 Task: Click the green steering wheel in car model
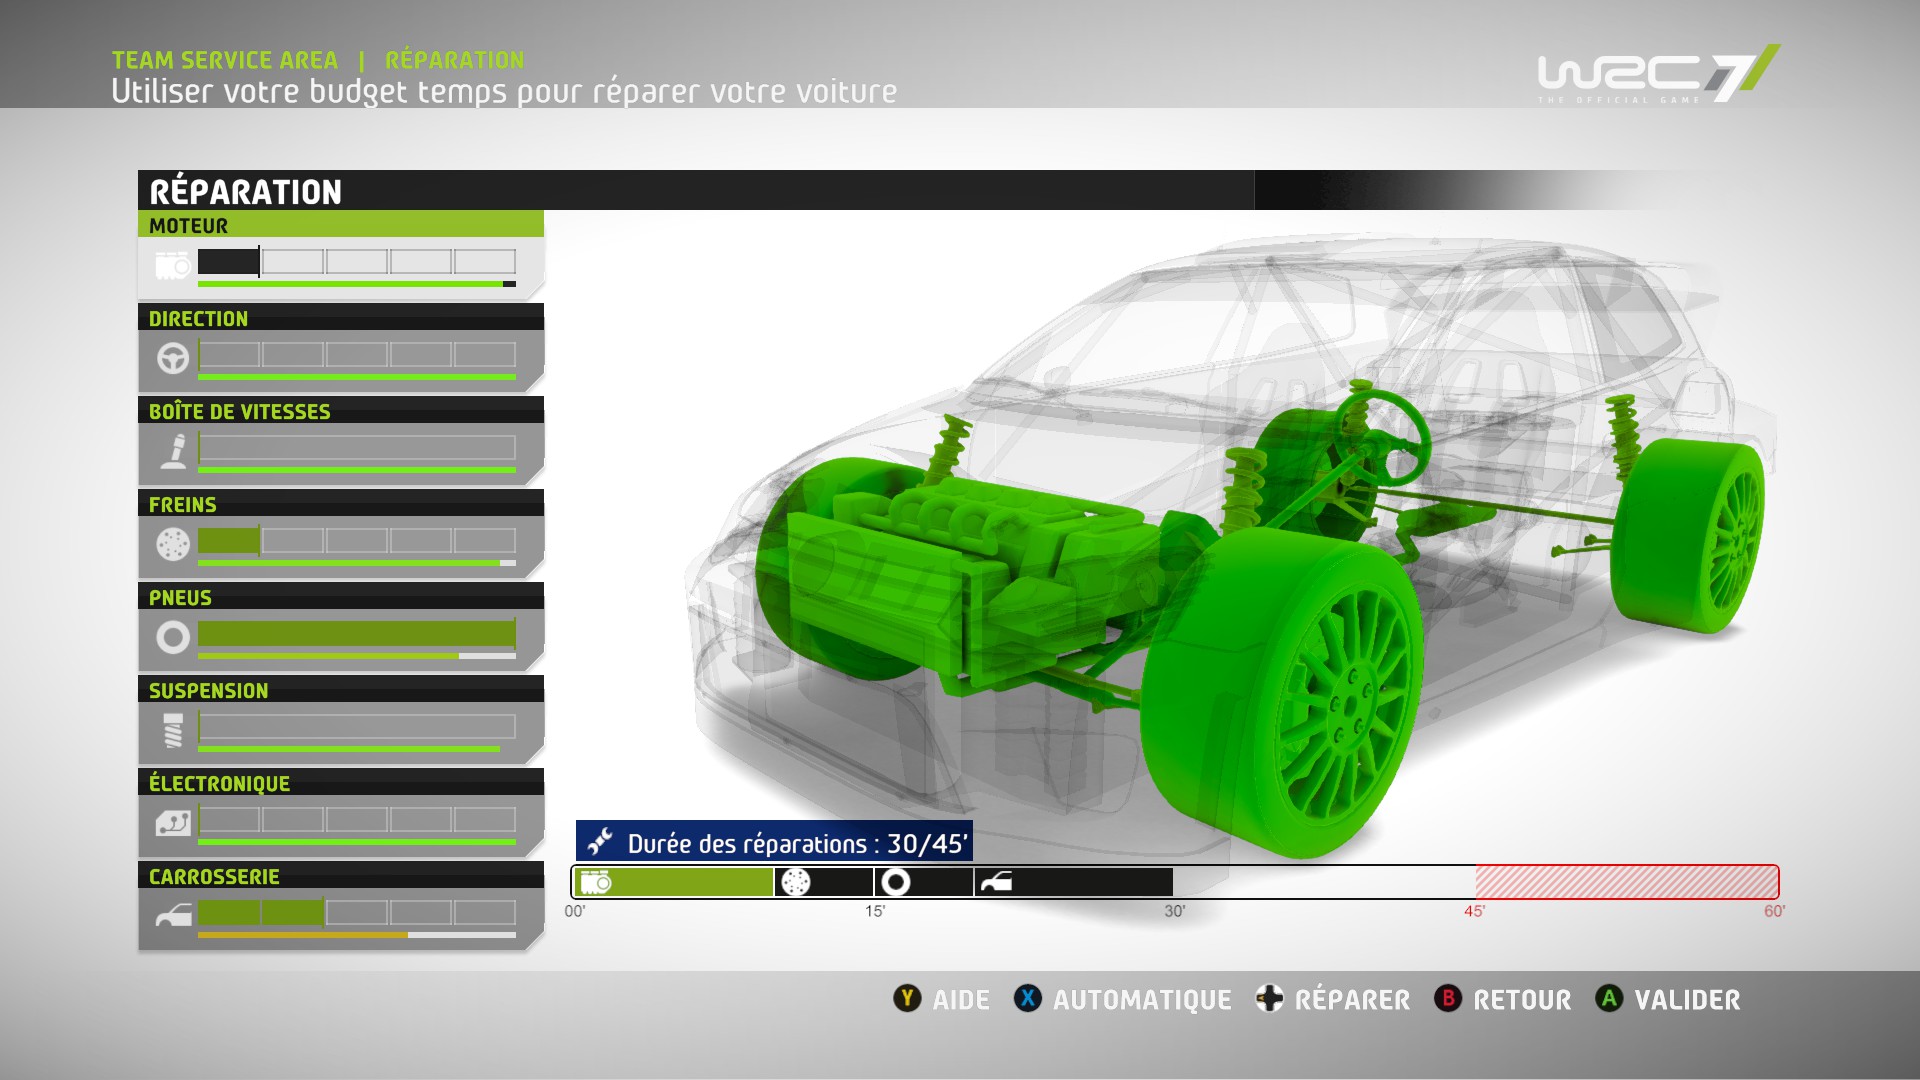1385,437
